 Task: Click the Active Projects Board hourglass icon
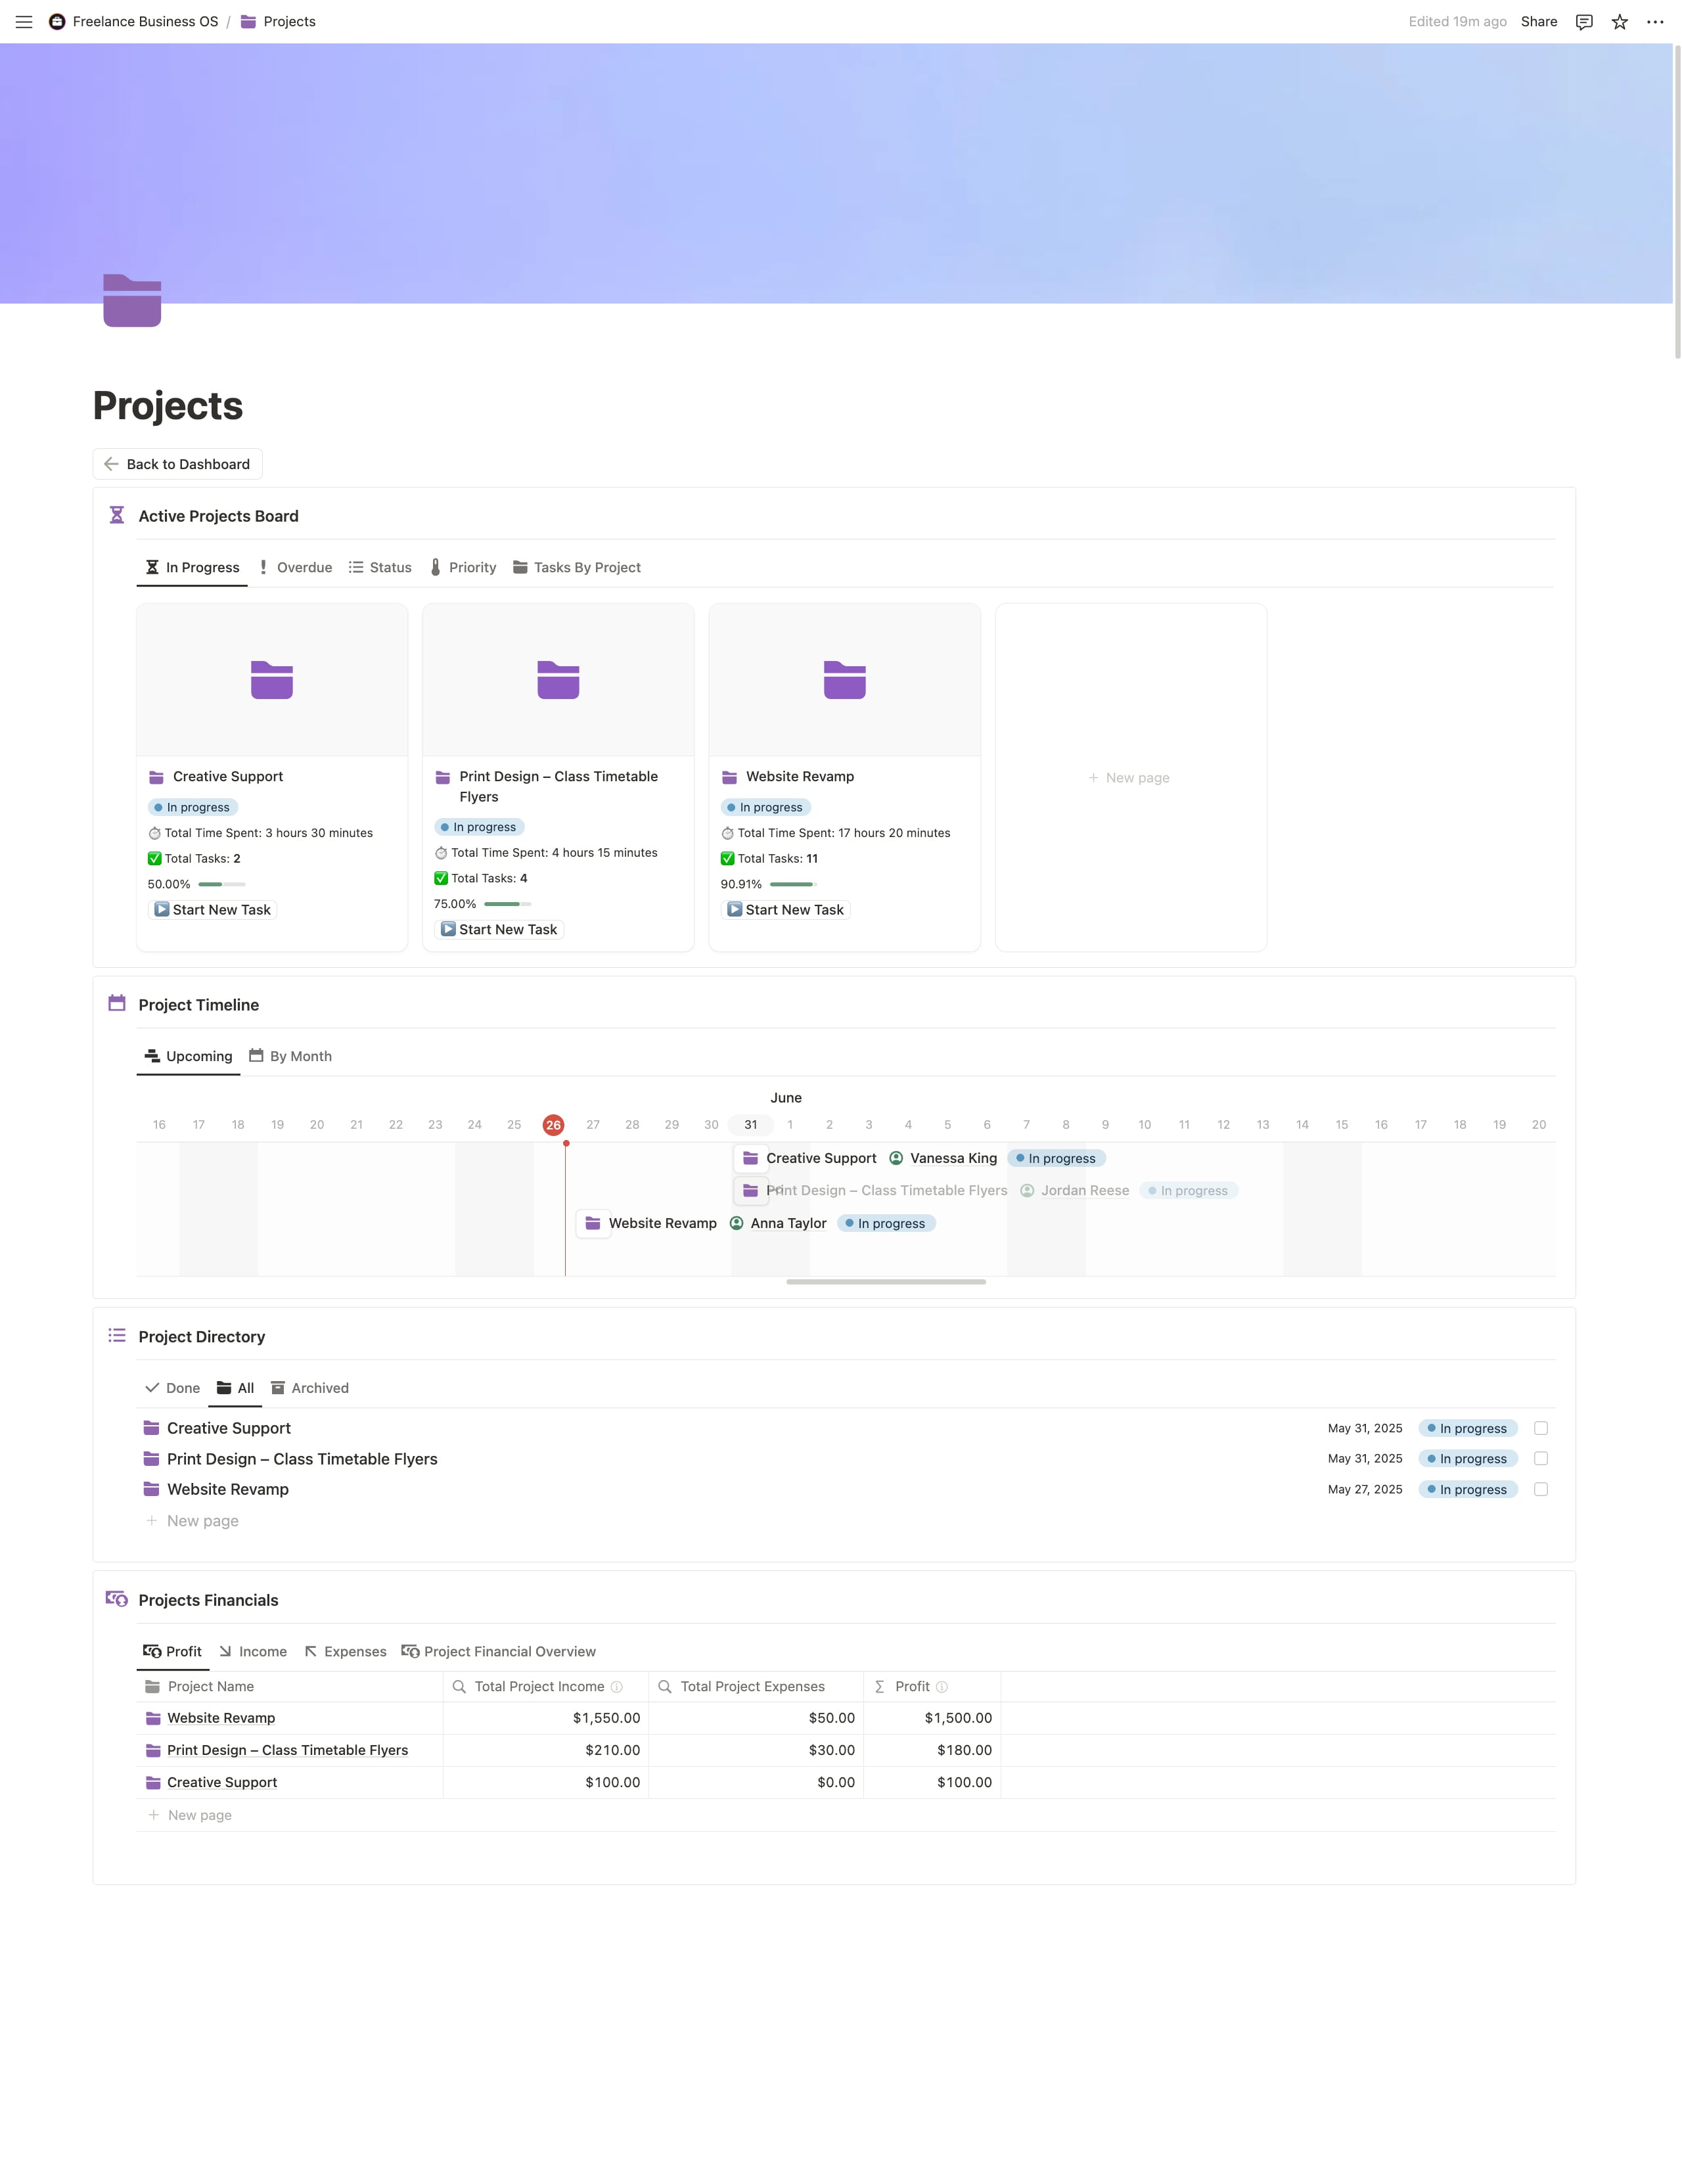117,515
